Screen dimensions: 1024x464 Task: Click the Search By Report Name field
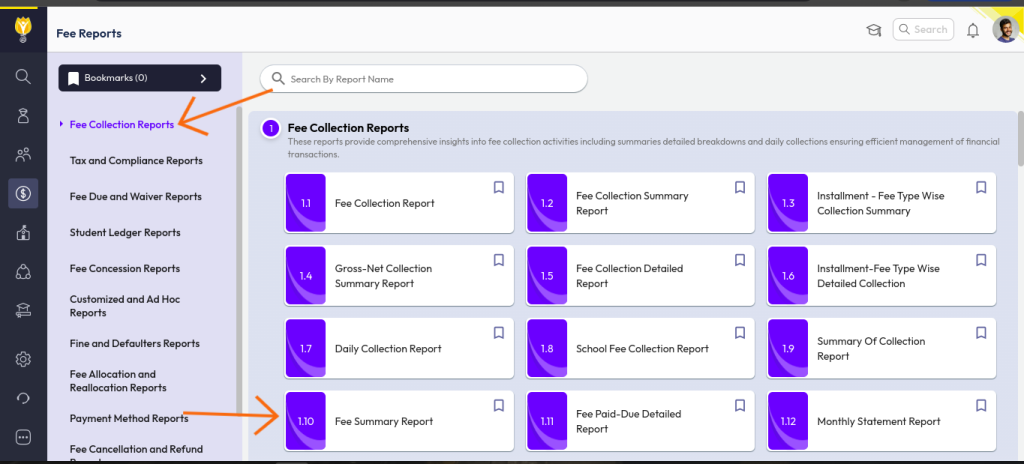coord(424,79)
